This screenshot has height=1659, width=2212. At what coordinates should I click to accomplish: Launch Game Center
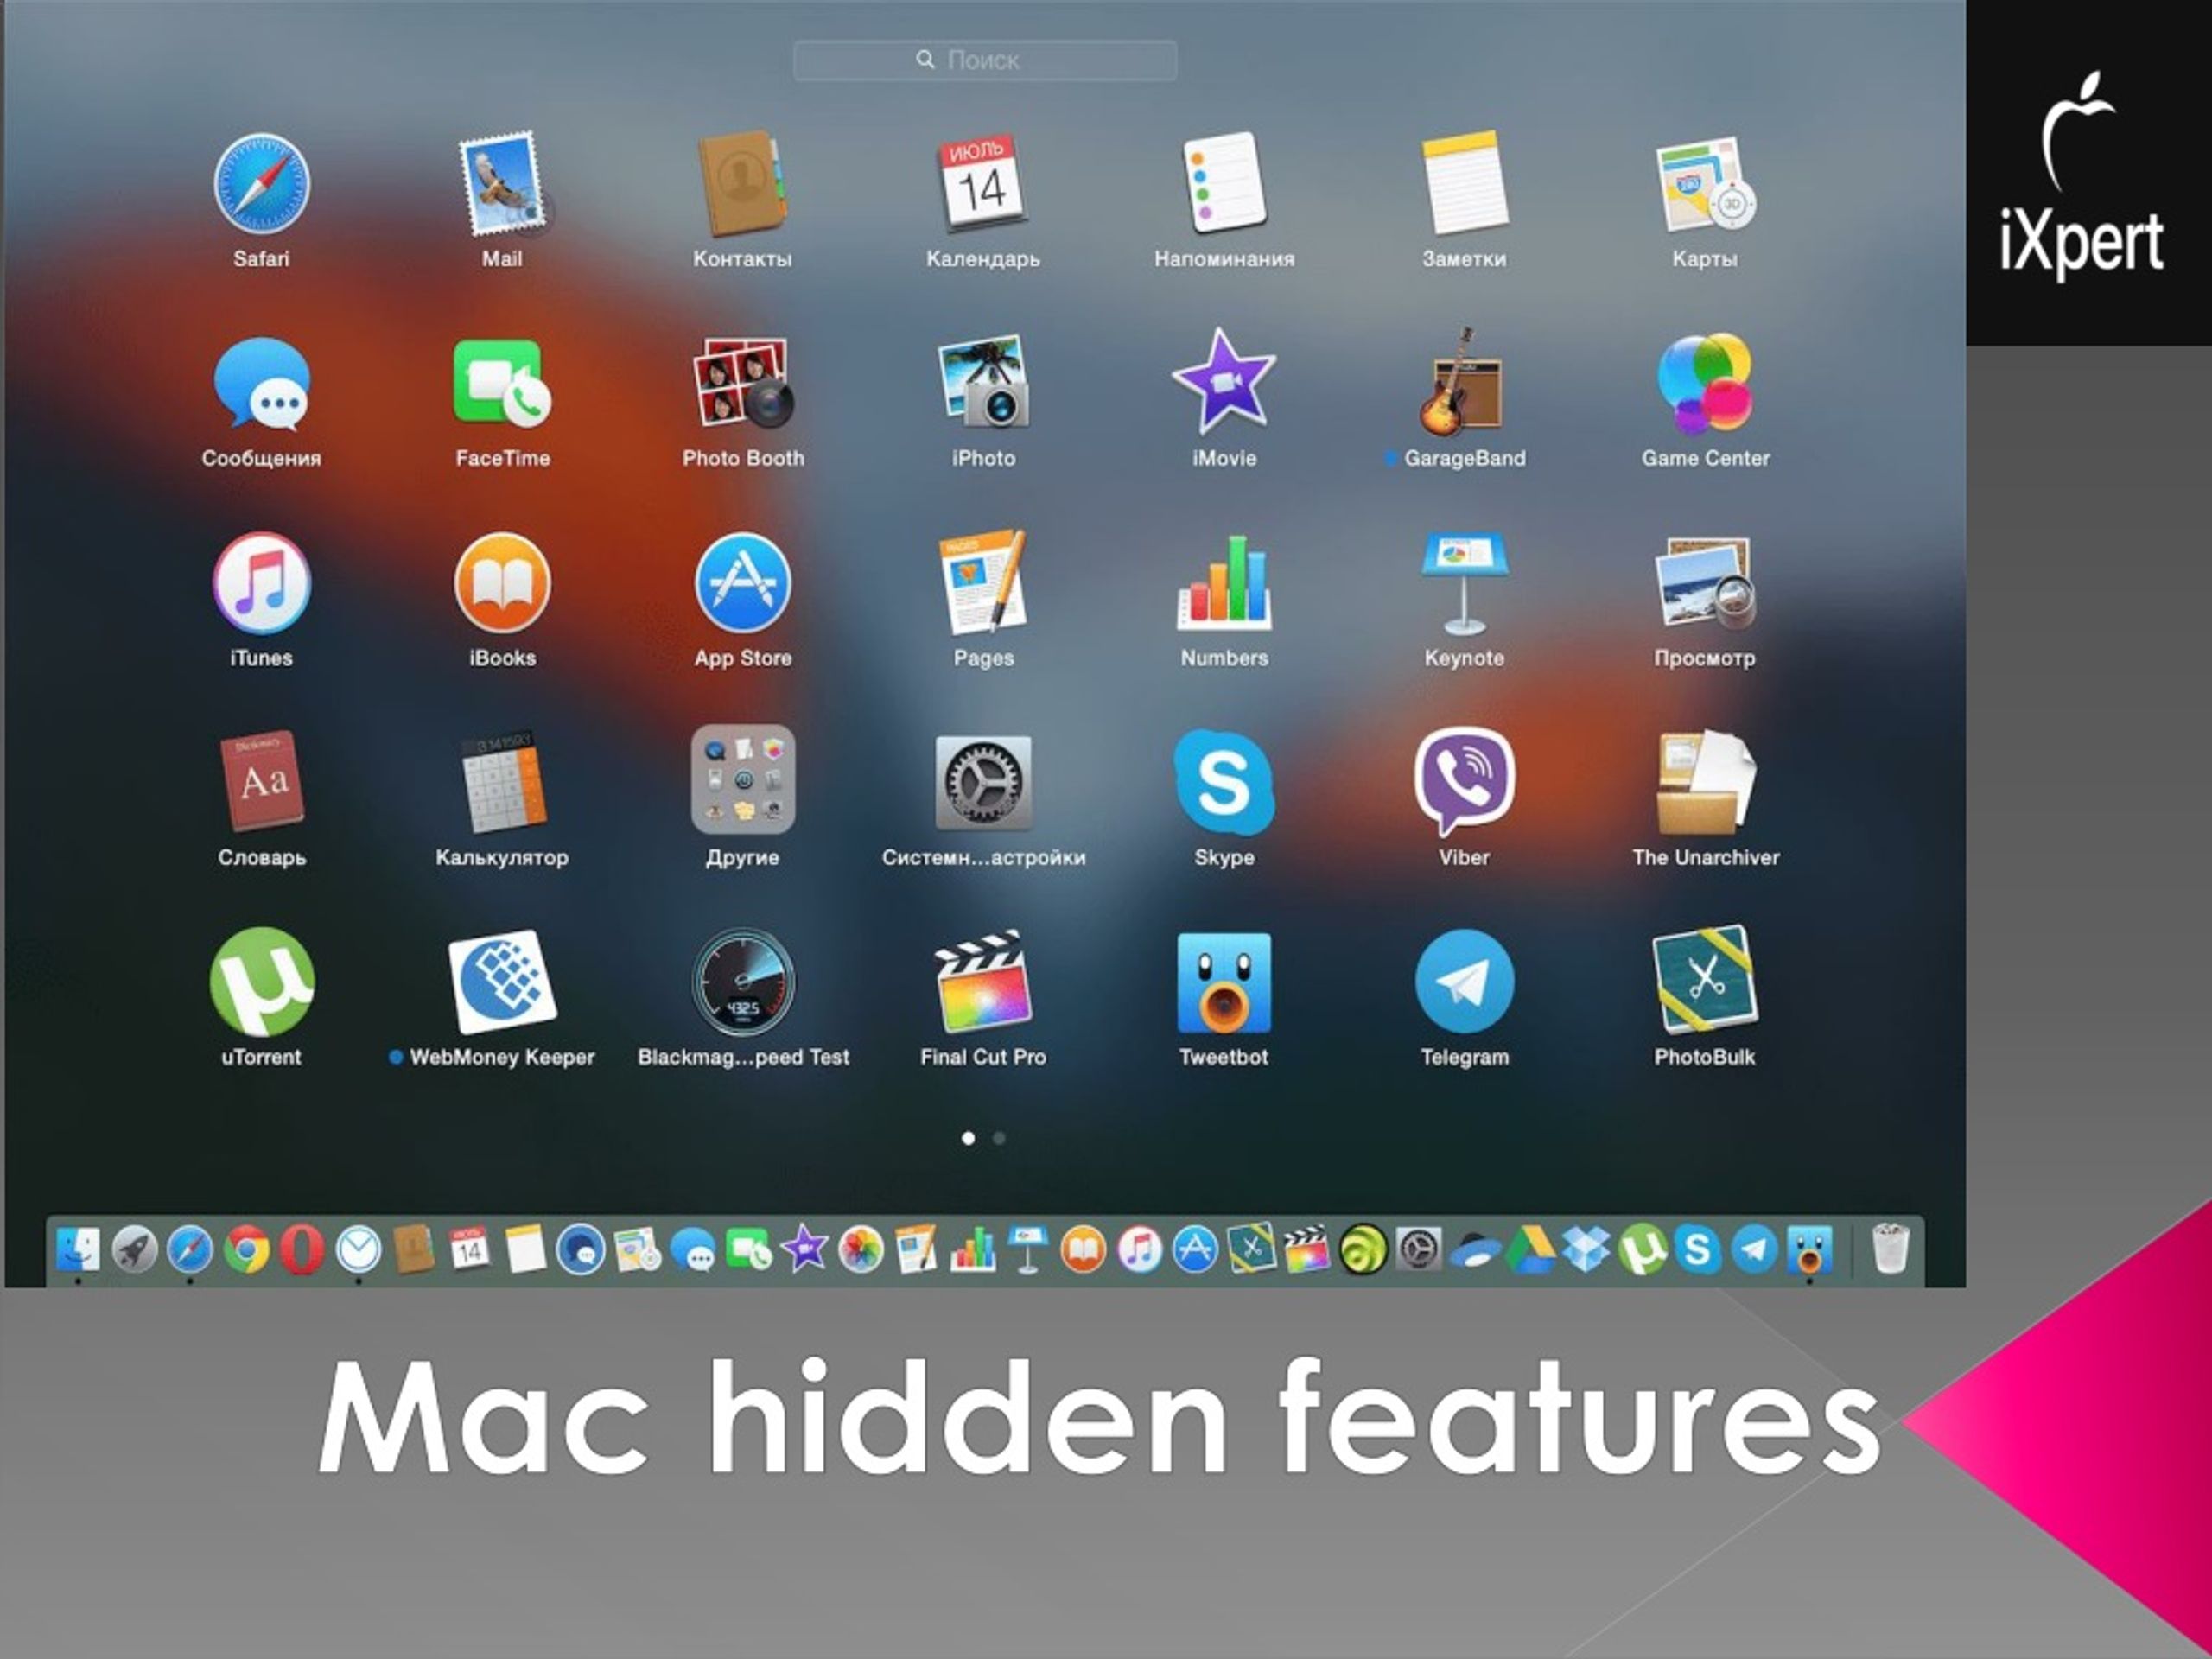pos(1705,385)
